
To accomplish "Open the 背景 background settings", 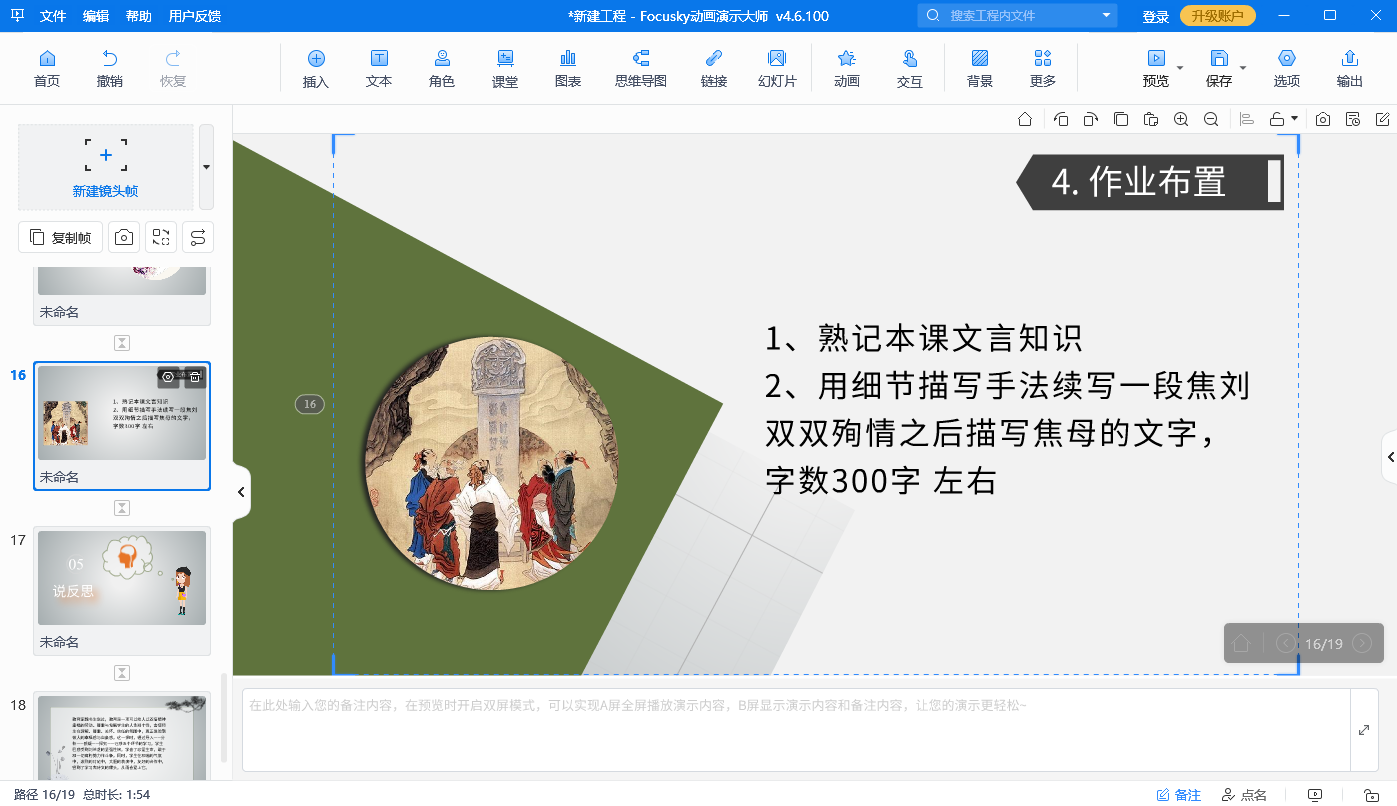I will pyautogui.click(x=980, y=69).
